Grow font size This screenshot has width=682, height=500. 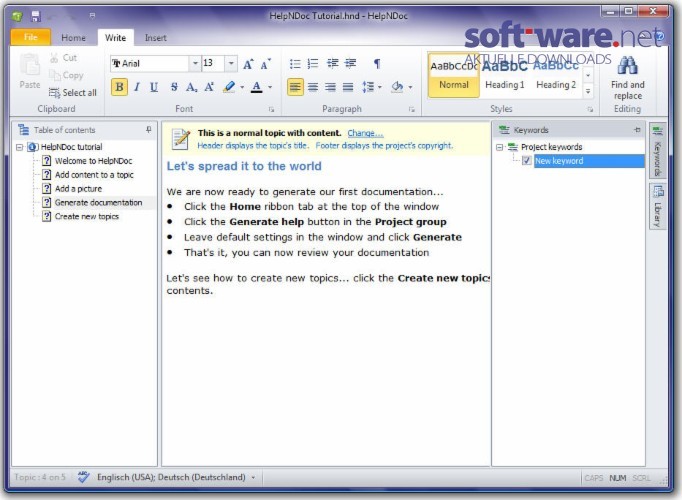(x=248, y=64)
